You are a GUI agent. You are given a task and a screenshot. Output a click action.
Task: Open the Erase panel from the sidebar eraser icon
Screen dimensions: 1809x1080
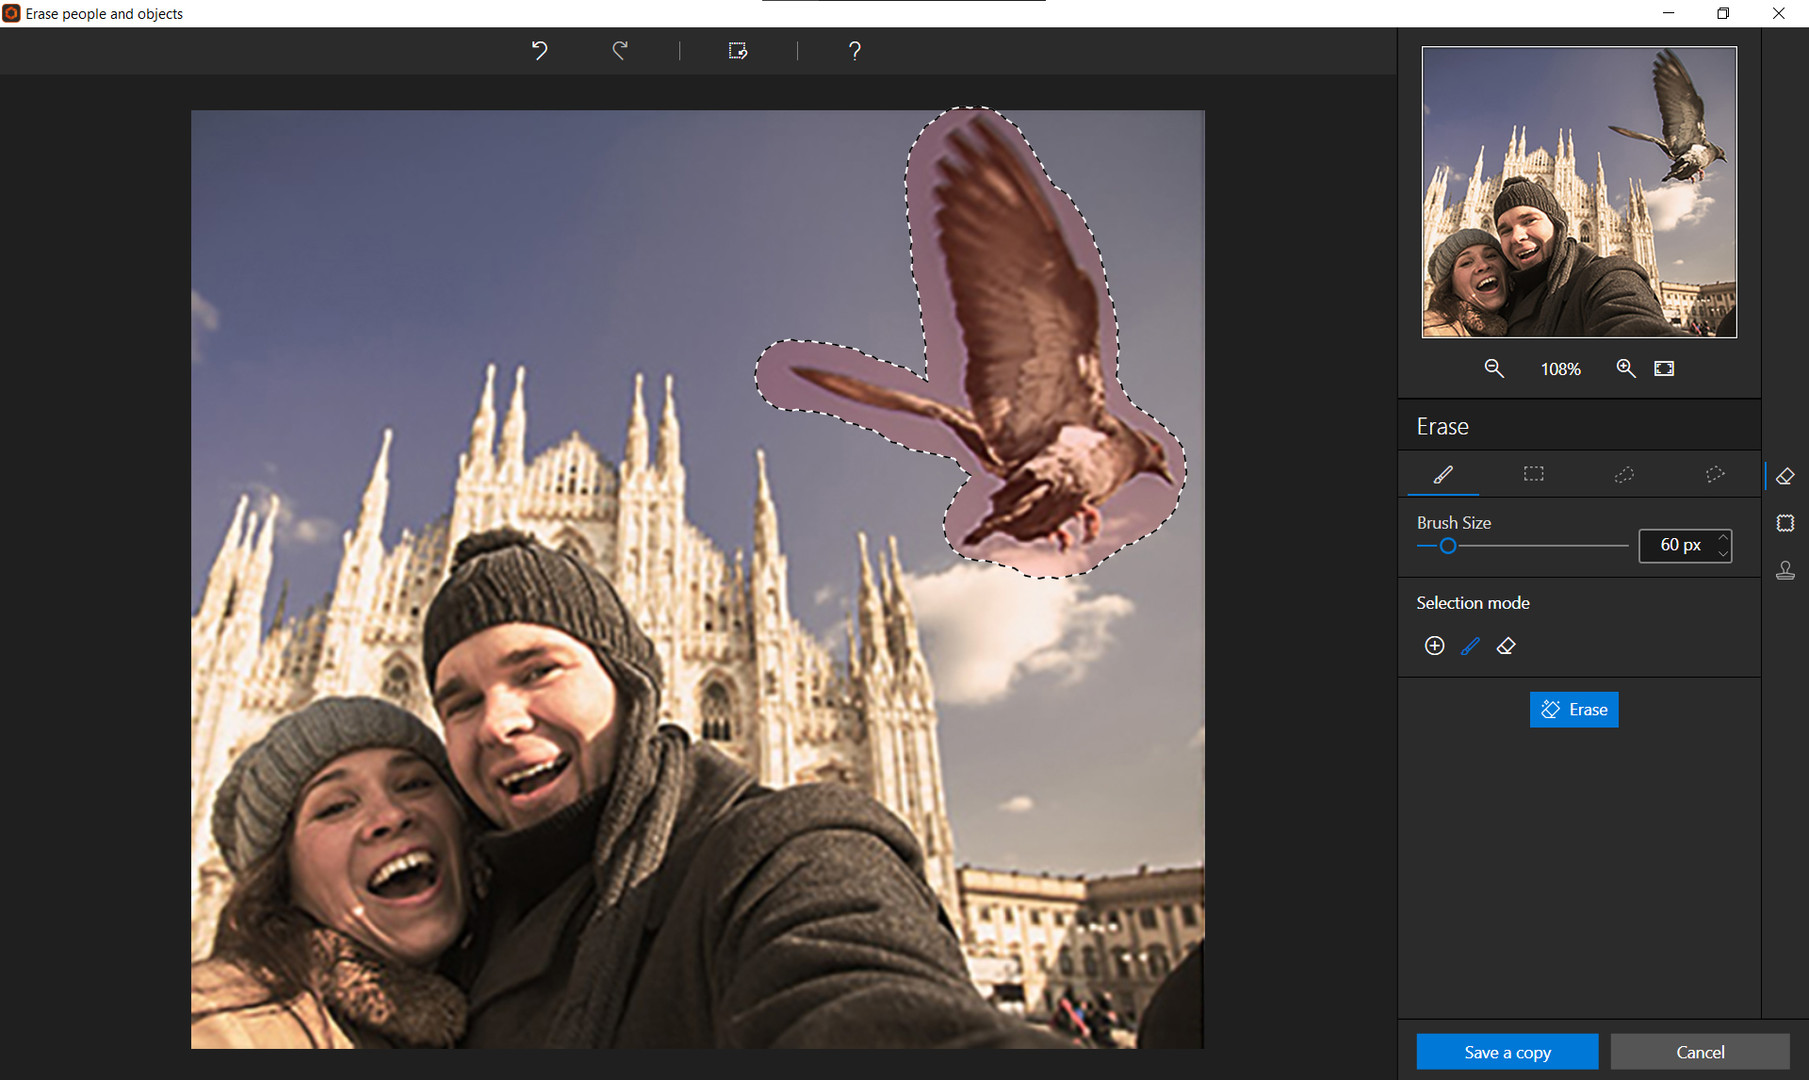click(x=1785, y=476)
